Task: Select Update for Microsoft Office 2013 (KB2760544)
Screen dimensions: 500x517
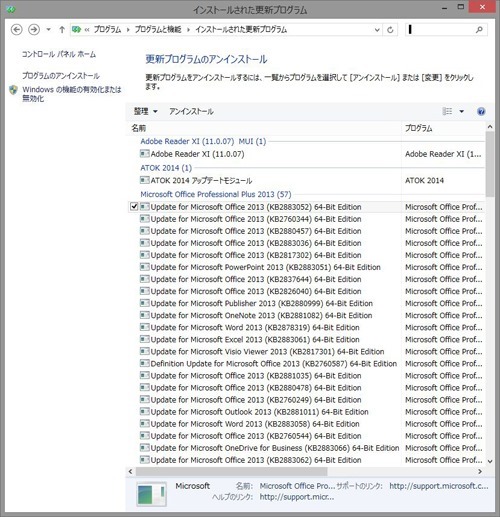Action: pyautogui.click(x=256, y=436)
